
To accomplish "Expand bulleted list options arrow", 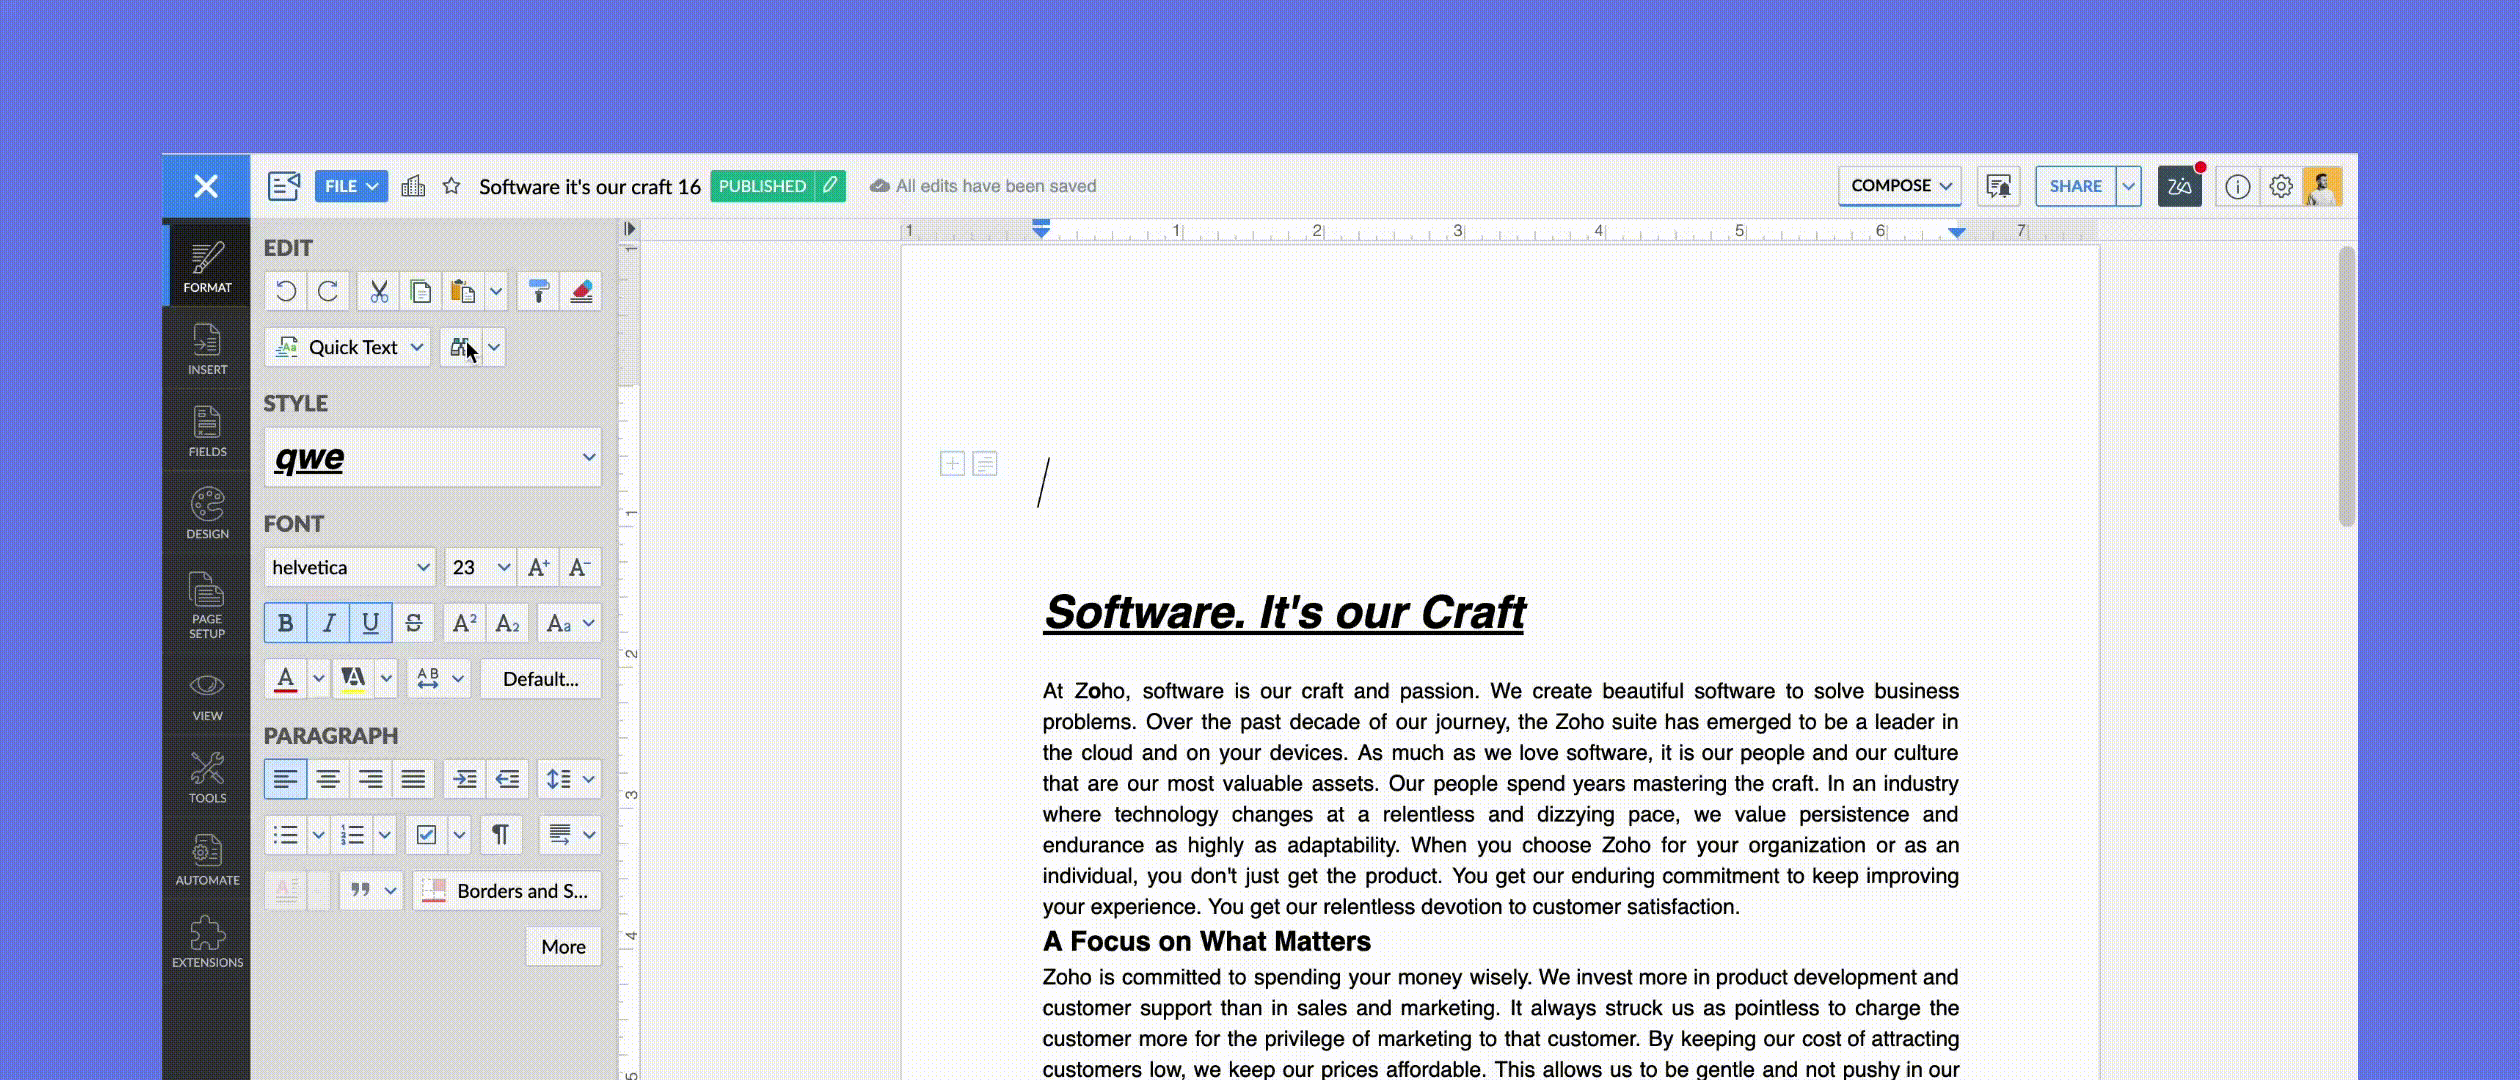I will click(x=318, y=835).
